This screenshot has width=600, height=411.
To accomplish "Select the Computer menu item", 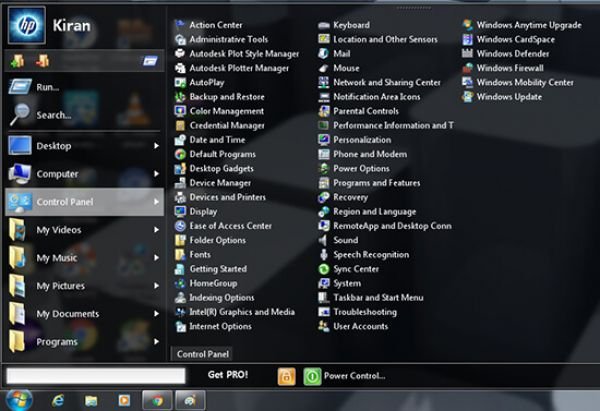I will tap(84, 174).
